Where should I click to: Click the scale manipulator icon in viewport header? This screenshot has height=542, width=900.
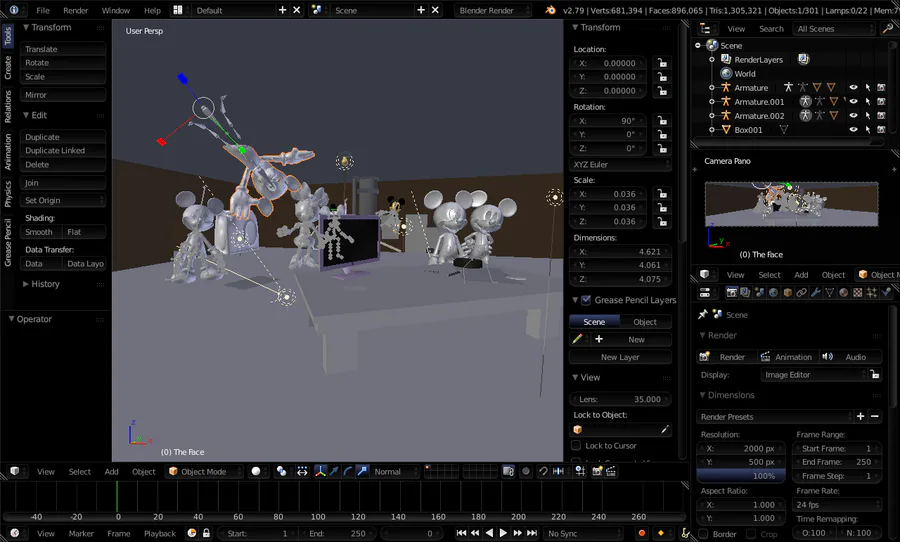click(362, 471)
